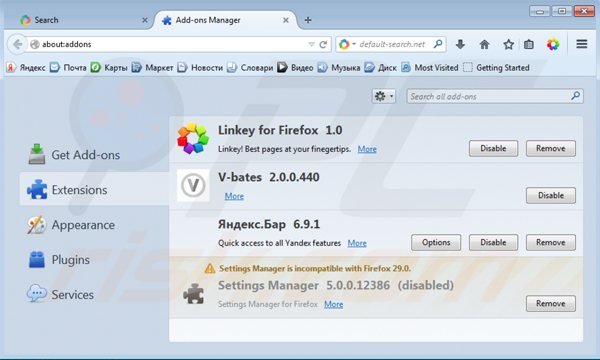Select Extensions category

click(94, 189)
